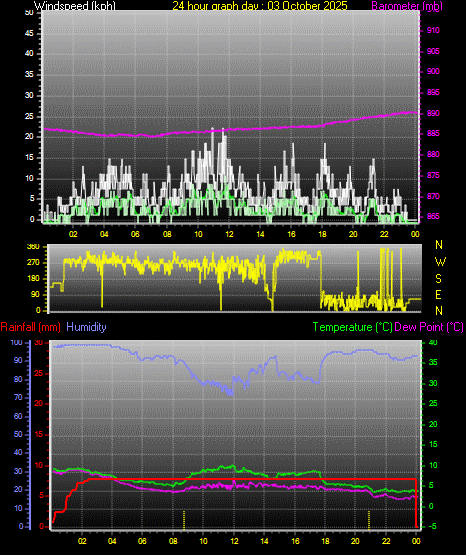466x555 pixels.
Task: Click the blue "60" humidity scale value
Action: (x=18, y=416)
